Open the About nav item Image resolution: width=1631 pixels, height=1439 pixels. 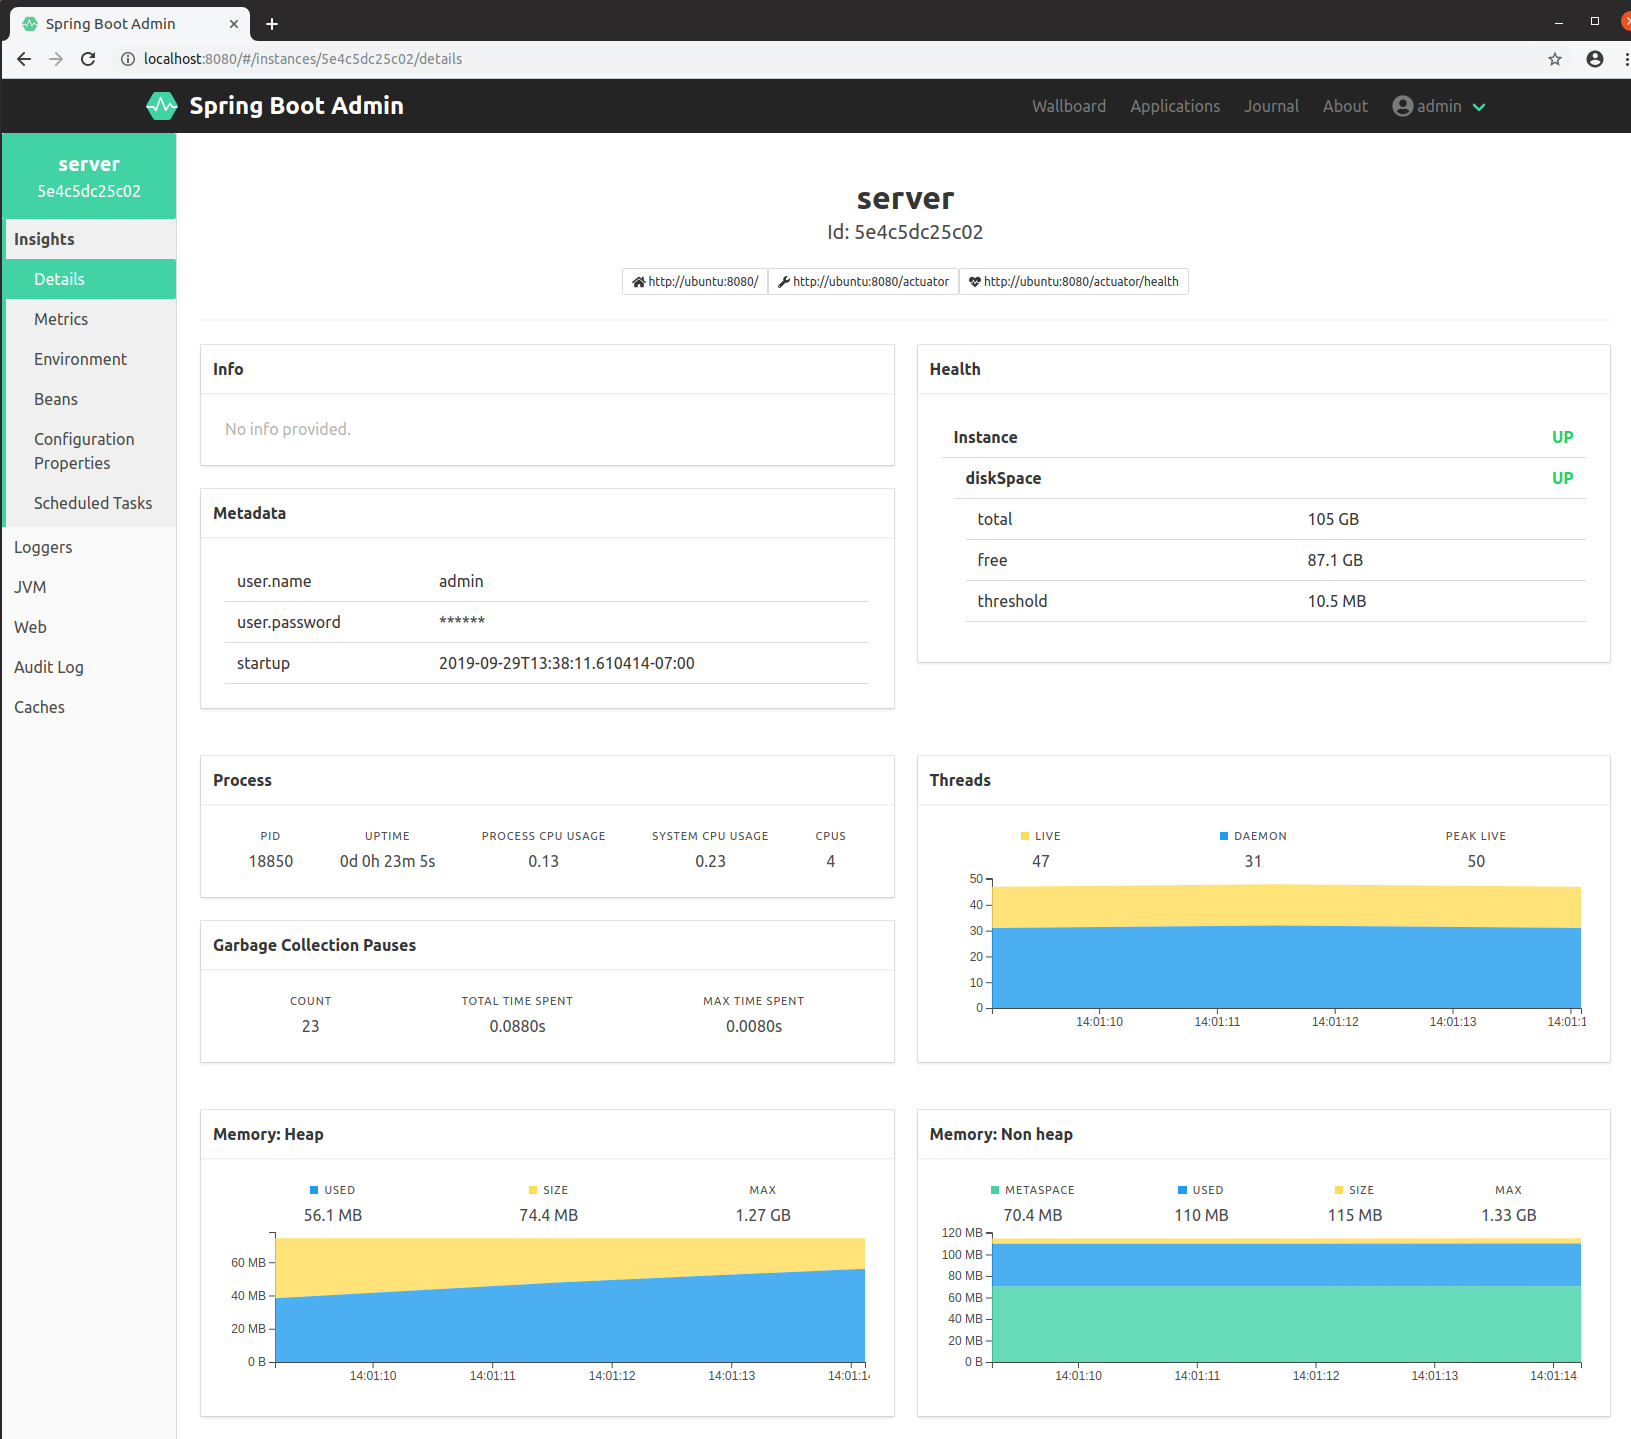click(x=1345, y=106)
